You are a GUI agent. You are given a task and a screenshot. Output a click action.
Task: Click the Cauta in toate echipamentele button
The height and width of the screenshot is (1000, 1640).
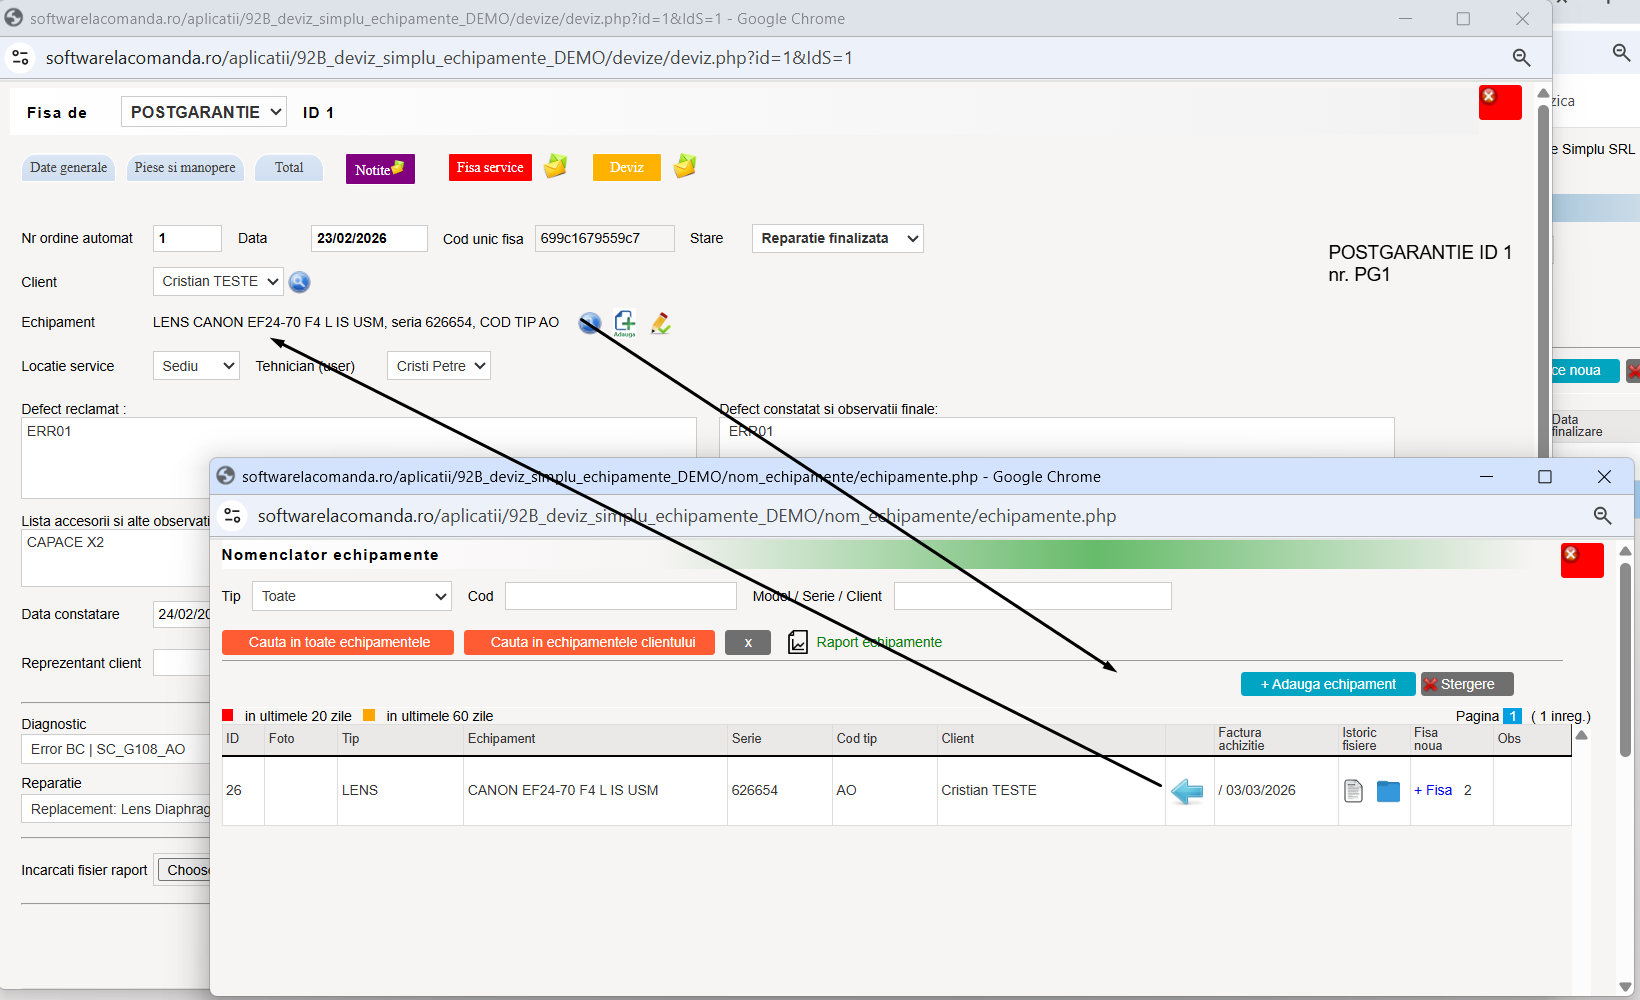[338, 642]
